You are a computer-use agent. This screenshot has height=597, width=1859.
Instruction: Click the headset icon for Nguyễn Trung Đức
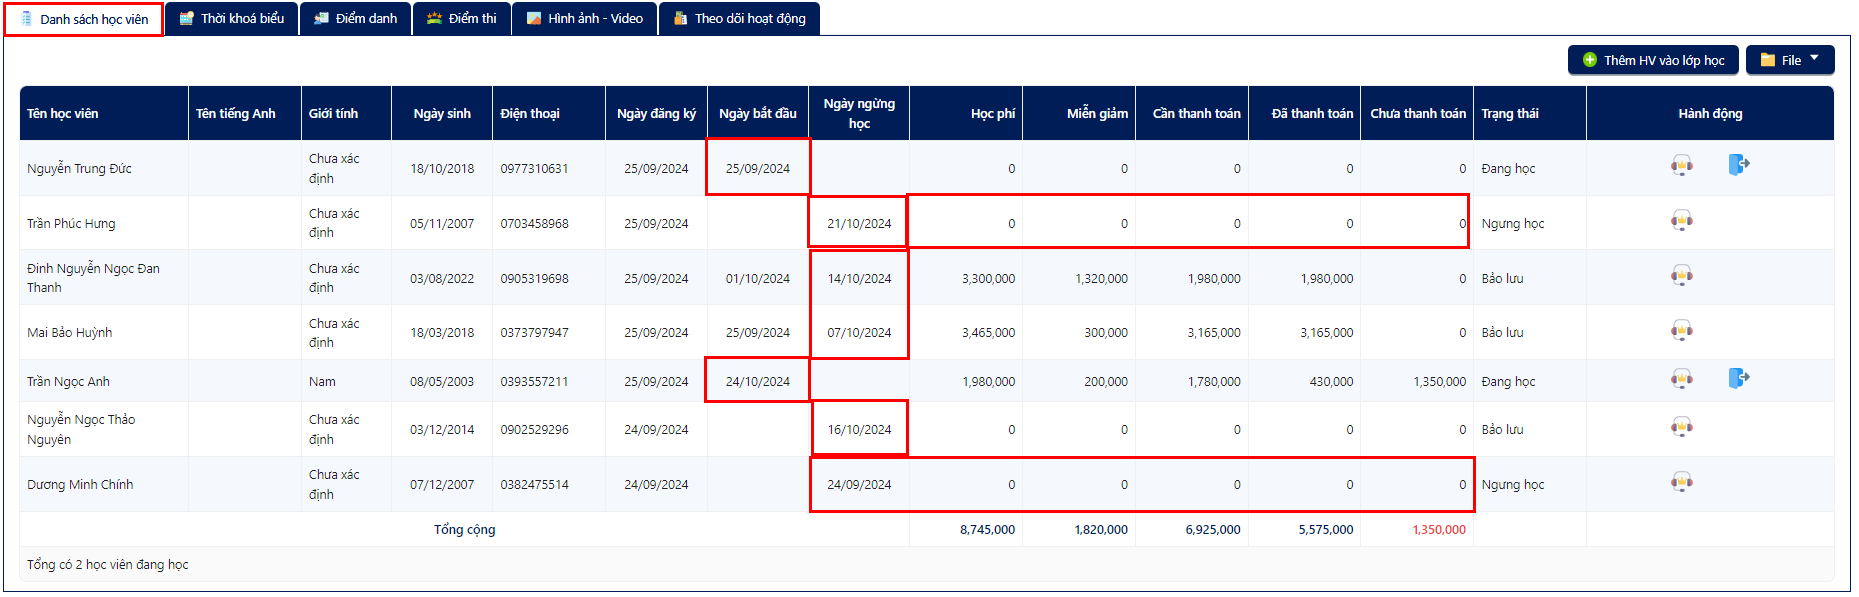[1682, 166]
